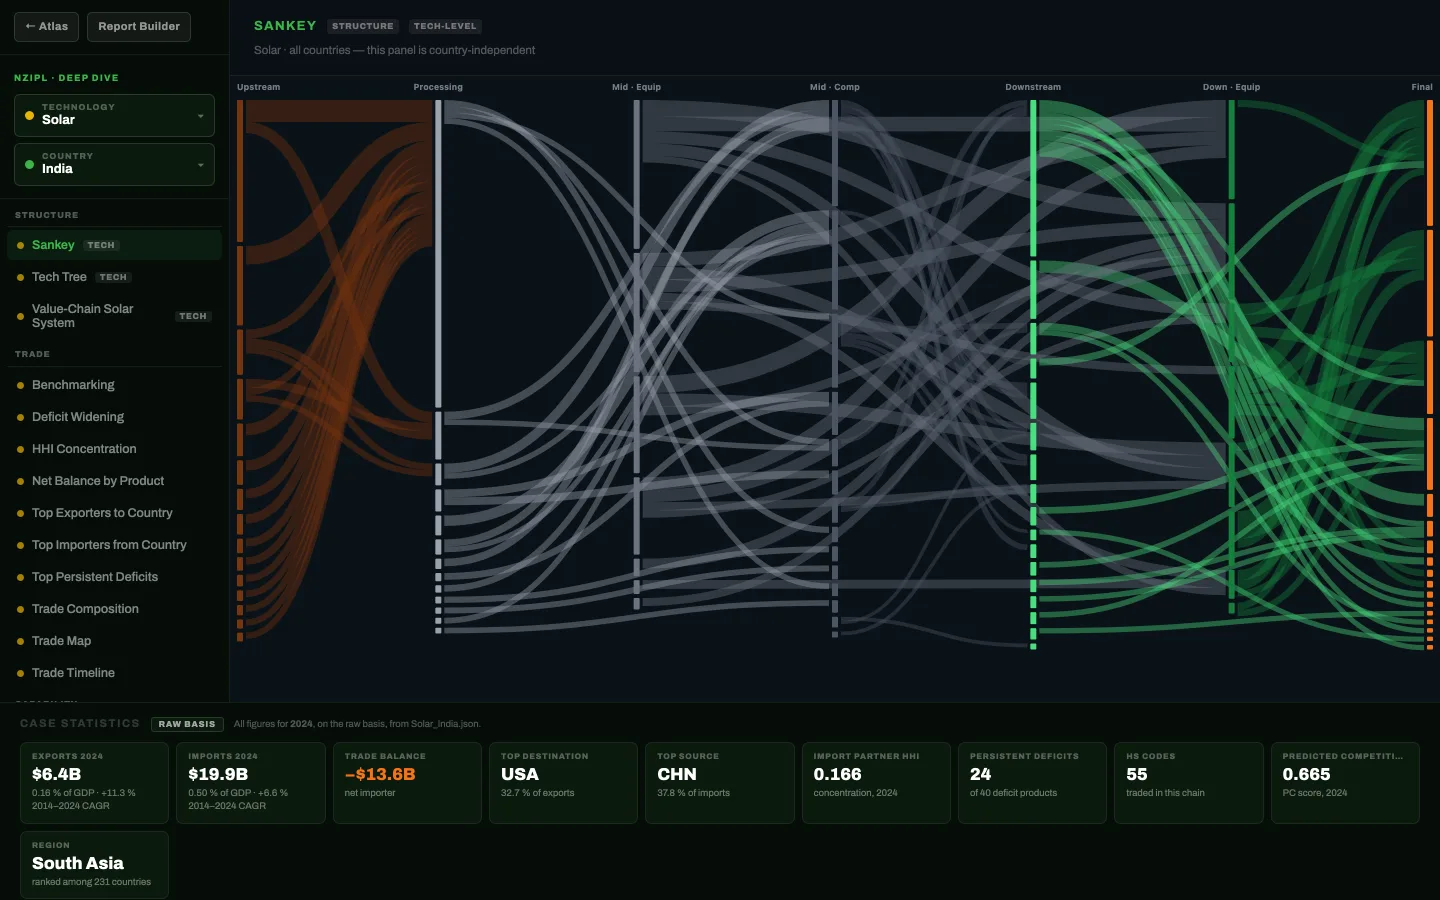Open the Tech Tree view
Image resolution: width=1440 pixels, height=900 pixels.
pos(114,277)
